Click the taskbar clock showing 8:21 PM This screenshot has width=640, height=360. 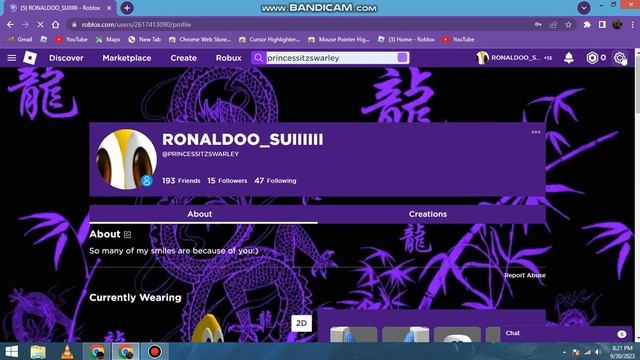622,352
